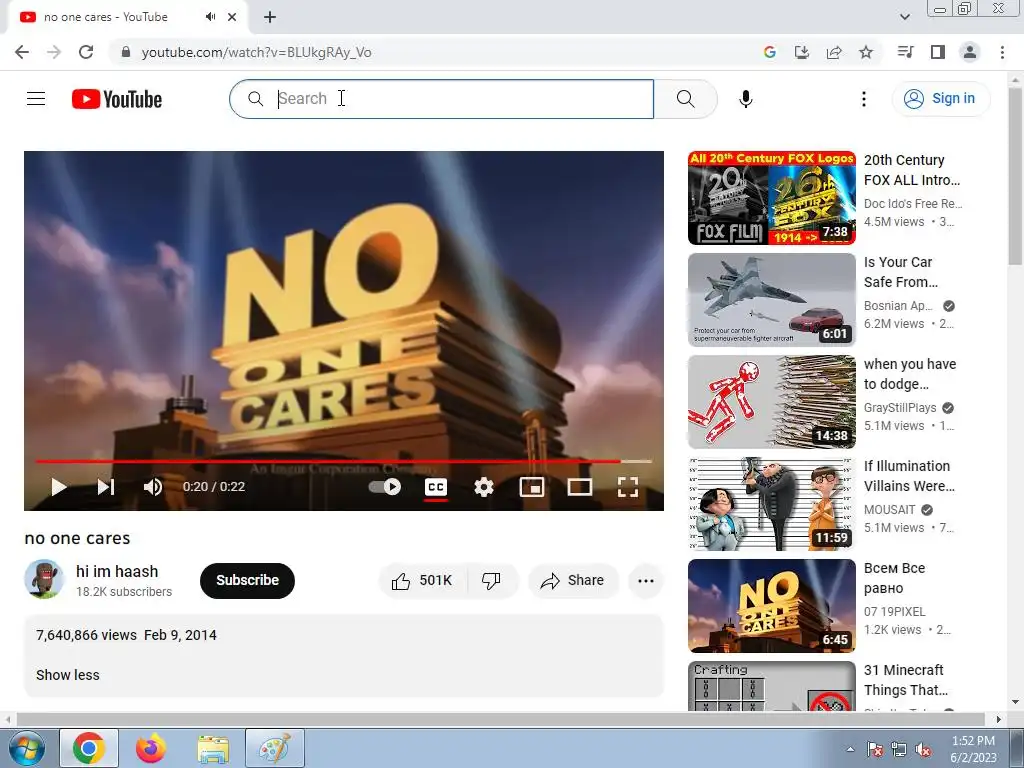This screenshot has width=1024, height=768.
Task: Click the Chrome address bar URL
Action: coord(257,52)
